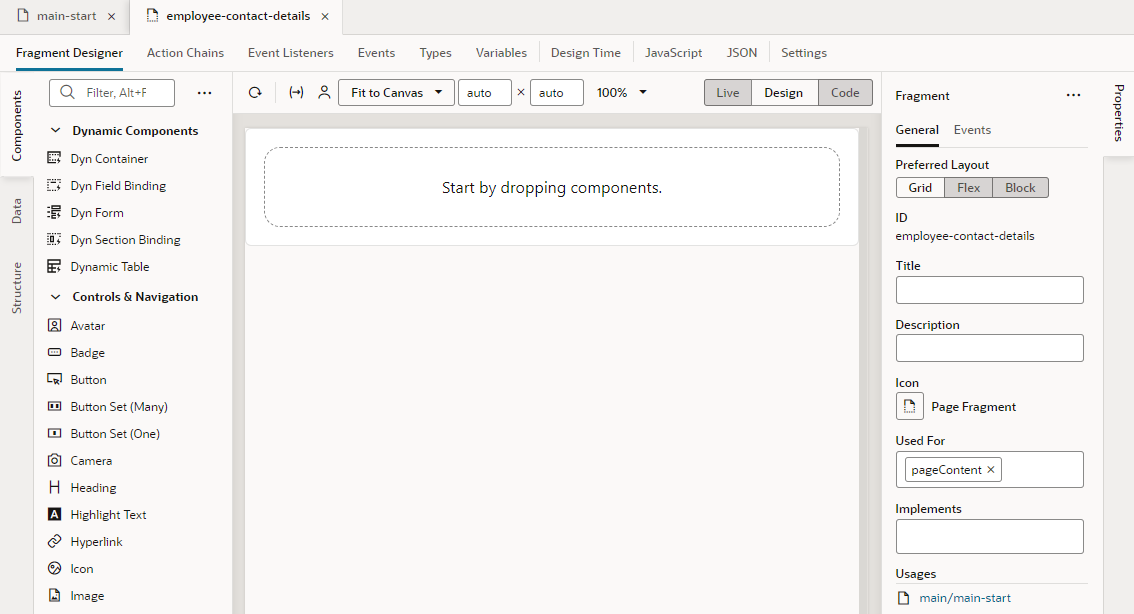Switch to the main-start file tab
This screenshot has height=614, width=1134.
coord(66,16)
